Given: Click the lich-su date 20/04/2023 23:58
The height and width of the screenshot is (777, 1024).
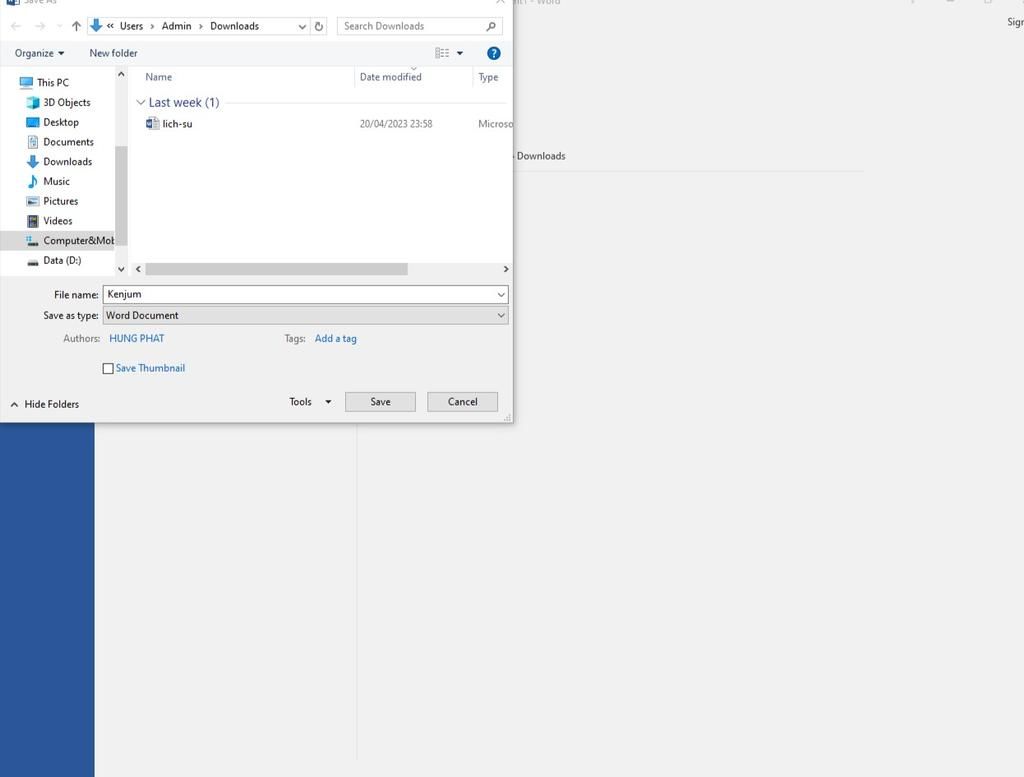Looking at the screenshot, I should [396, 123].
